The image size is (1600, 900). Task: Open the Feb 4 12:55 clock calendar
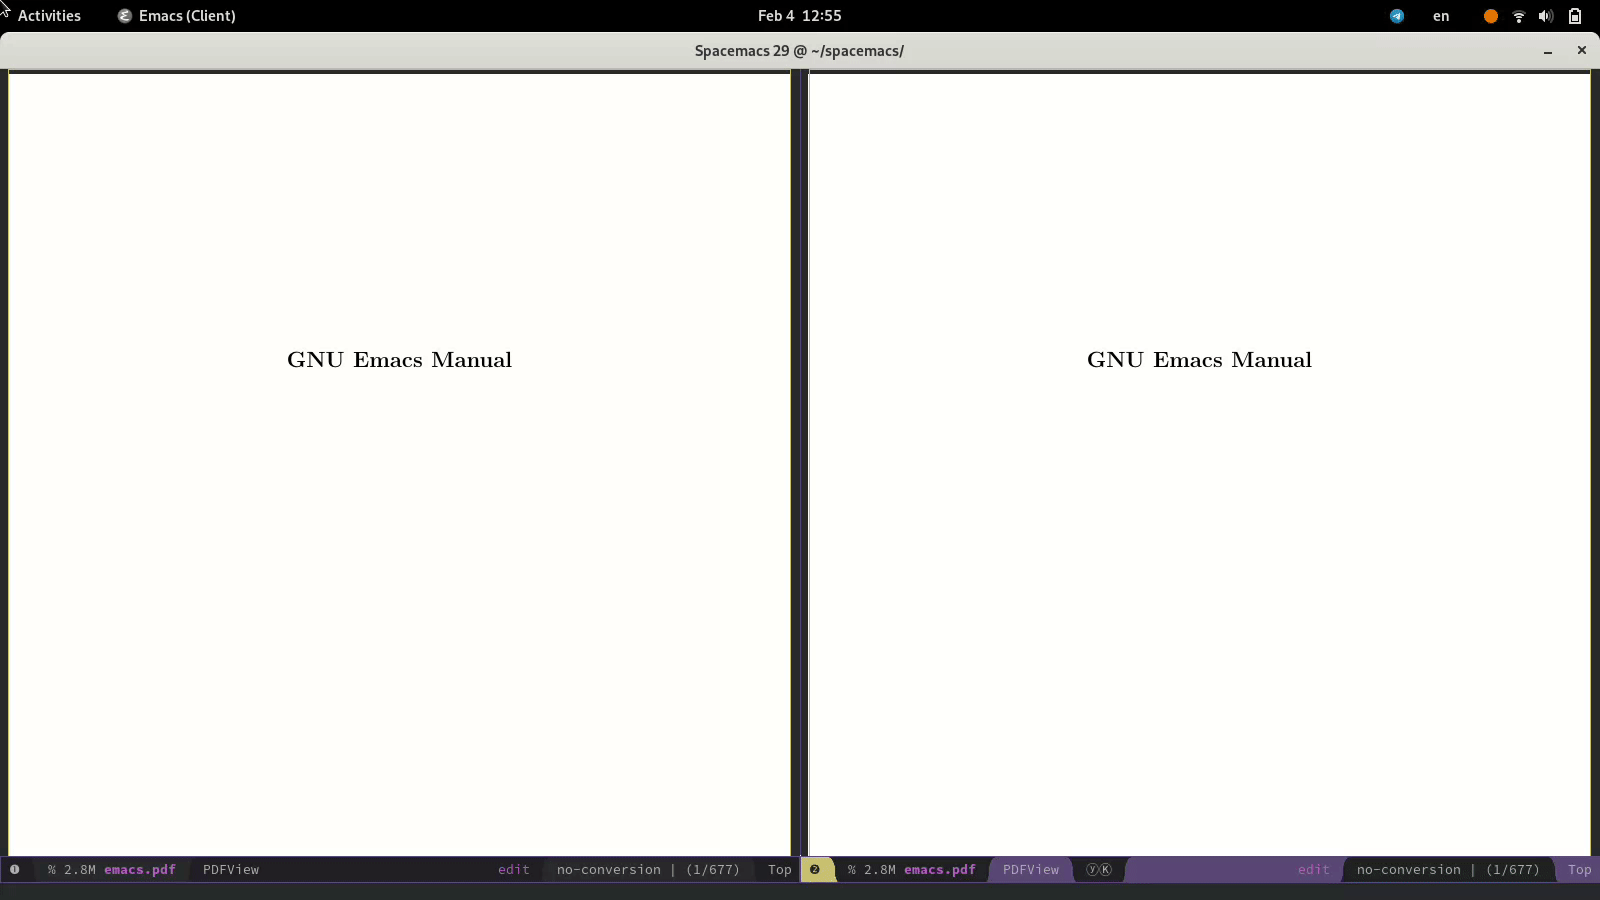(x=800, y=16)
